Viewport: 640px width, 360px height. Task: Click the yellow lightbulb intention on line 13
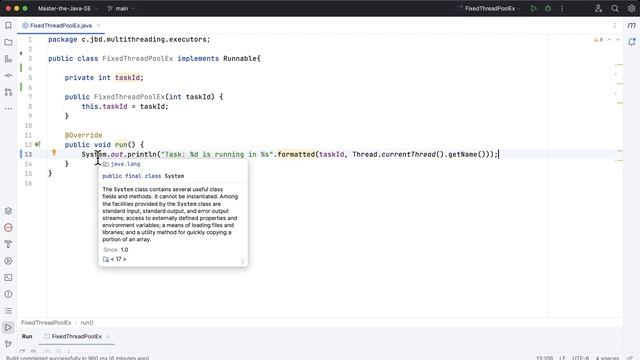pyautogui.click(x=54, y=153)
